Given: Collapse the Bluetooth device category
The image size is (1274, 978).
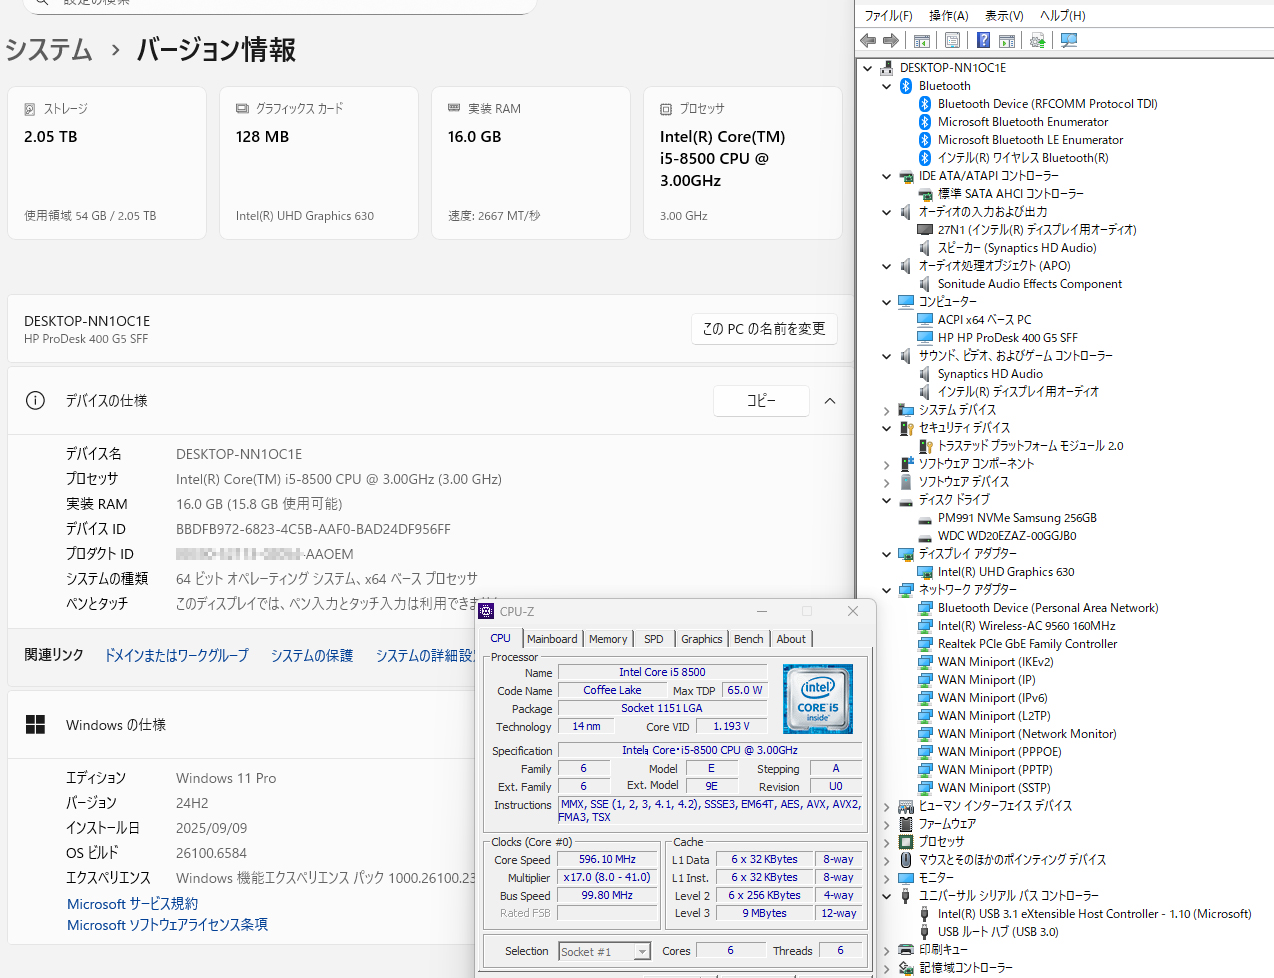Looking at the screenshot, I should [x=887, y=86].
